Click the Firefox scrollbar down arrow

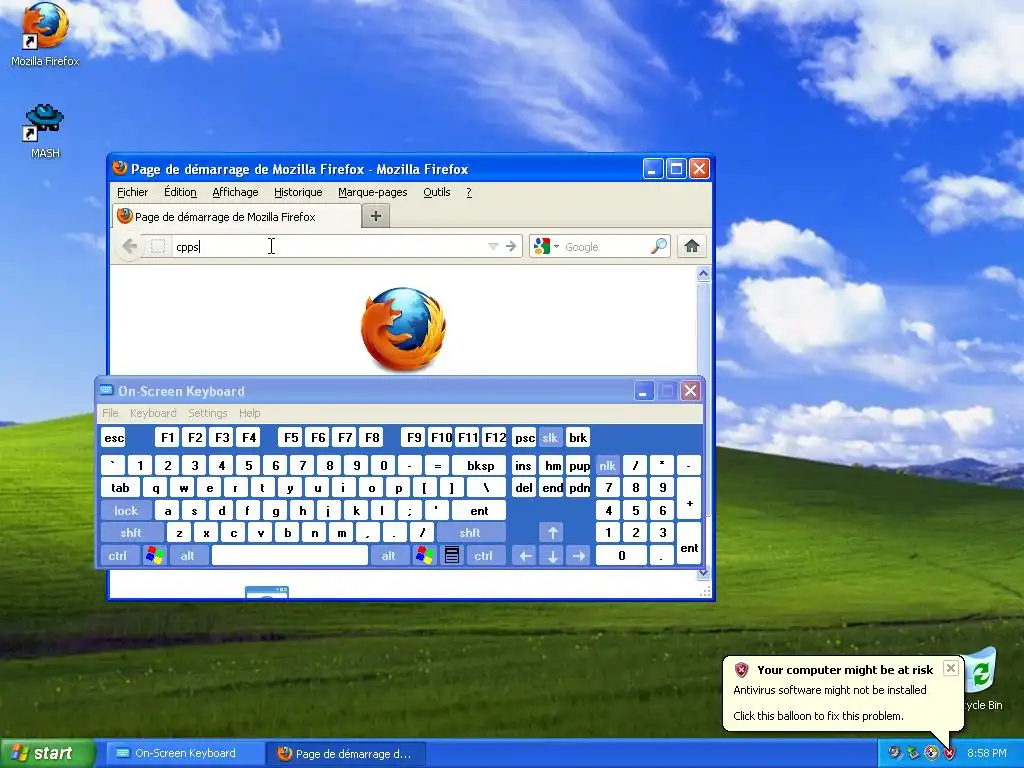[703, 573]
